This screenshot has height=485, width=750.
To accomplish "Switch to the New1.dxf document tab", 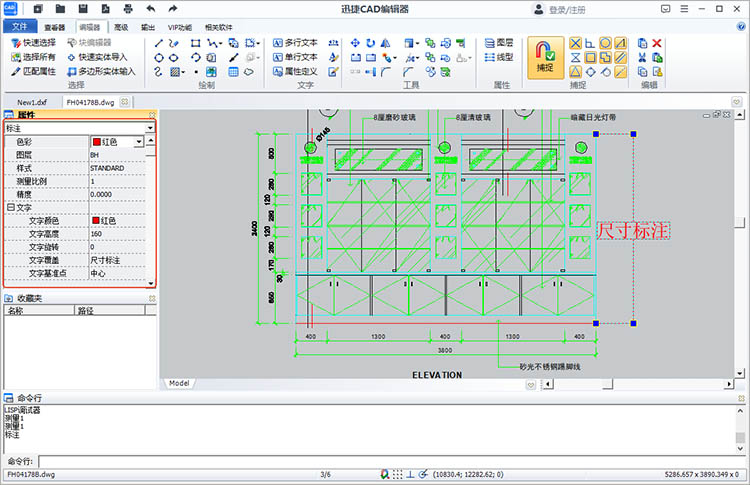I will [x=32, y=102].
